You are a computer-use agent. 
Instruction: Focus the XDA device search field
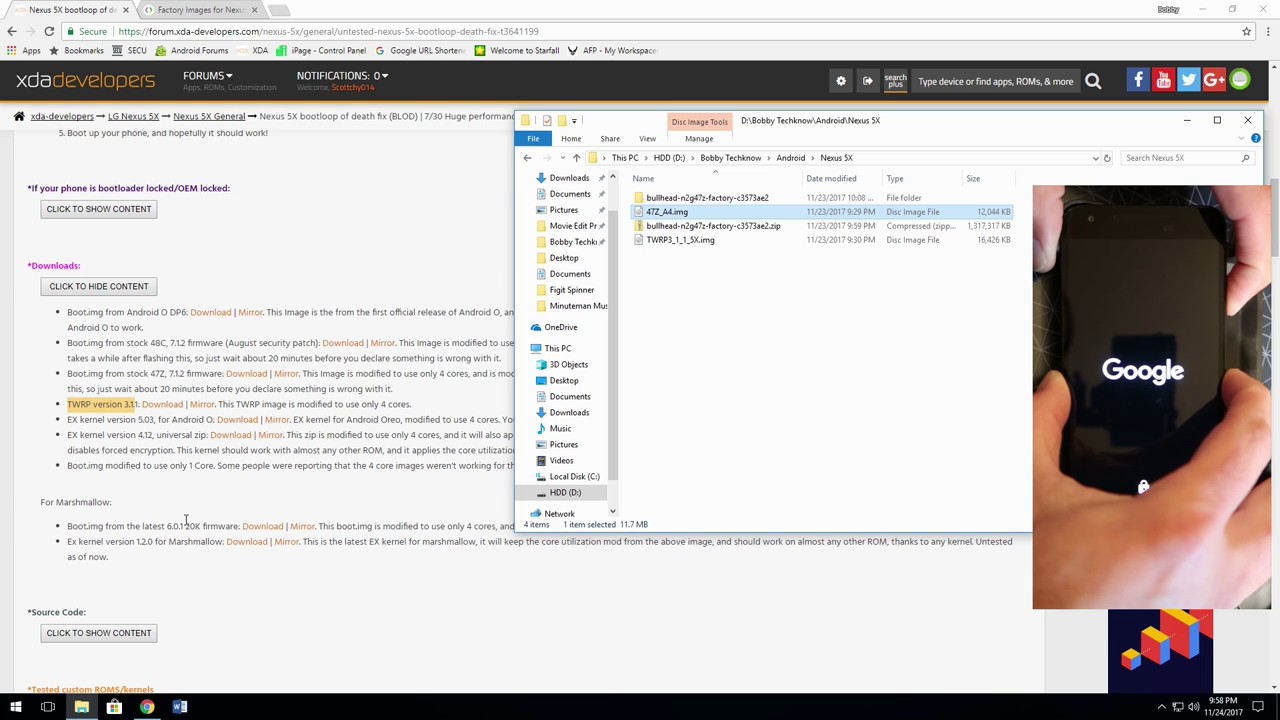(x=995, y=82)
